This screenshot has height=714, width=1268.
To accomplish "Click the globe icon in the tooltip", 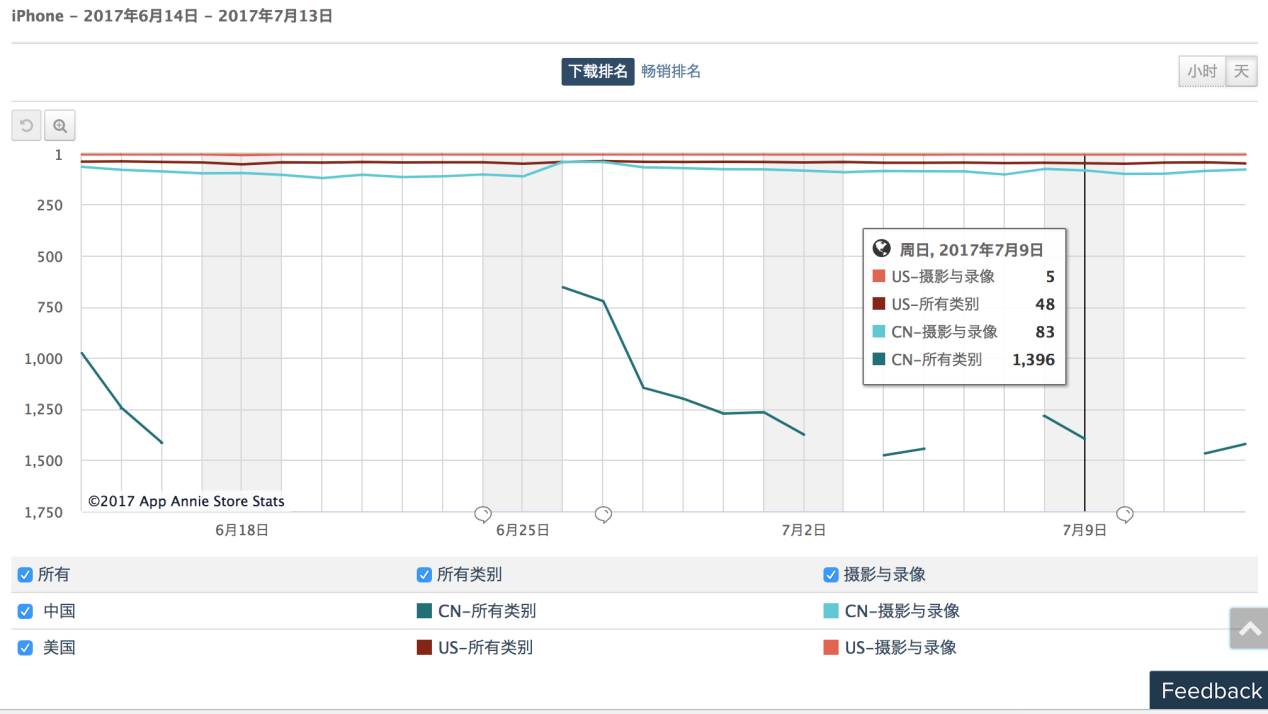I will coord(881,249).
